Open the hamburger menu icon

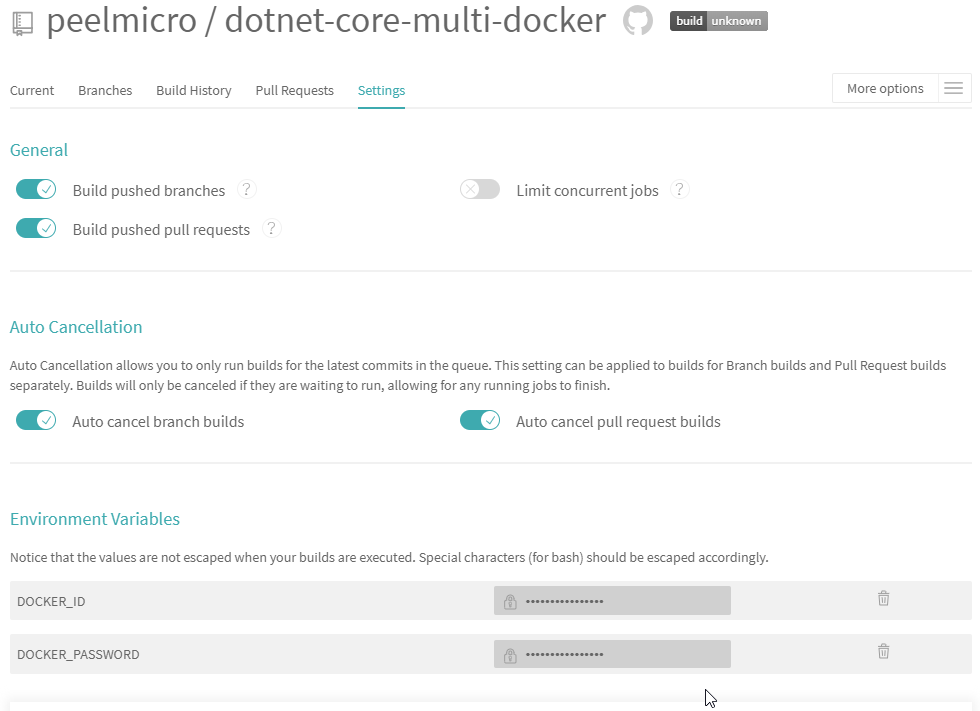(953, 88)
